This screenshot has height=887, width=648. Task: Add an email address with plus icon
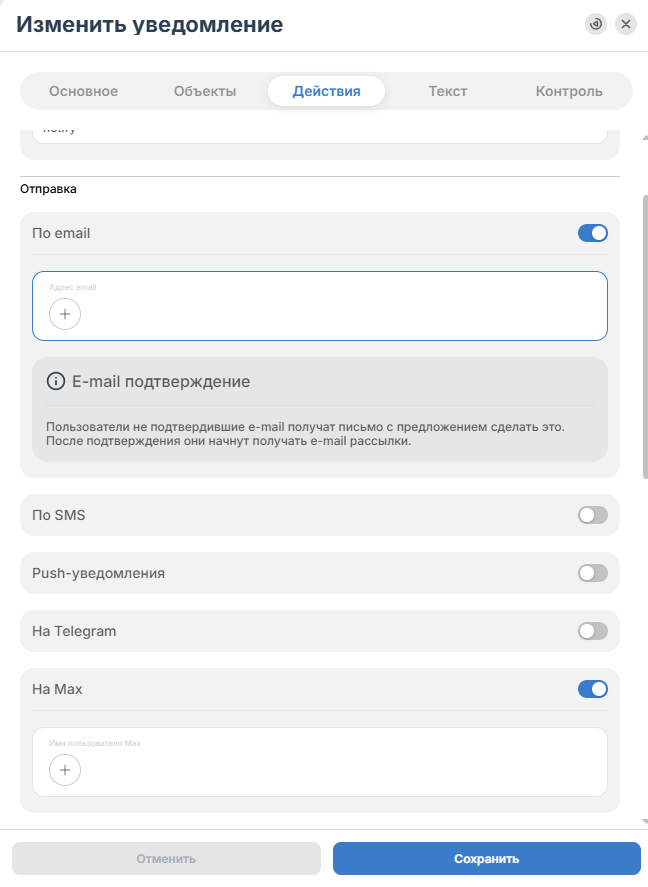tap(65, 314)
